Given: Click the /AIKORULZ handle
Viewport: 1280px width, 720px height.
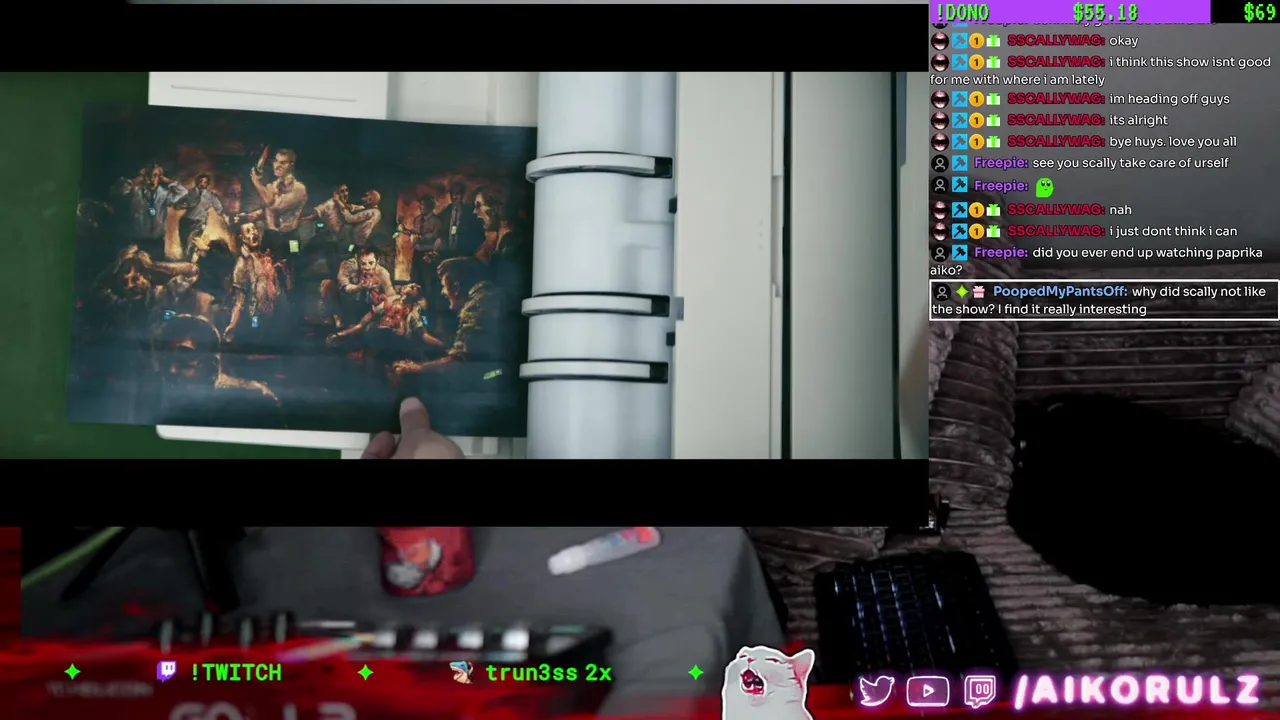Looking at the screenshot, I should (1137, 690).
